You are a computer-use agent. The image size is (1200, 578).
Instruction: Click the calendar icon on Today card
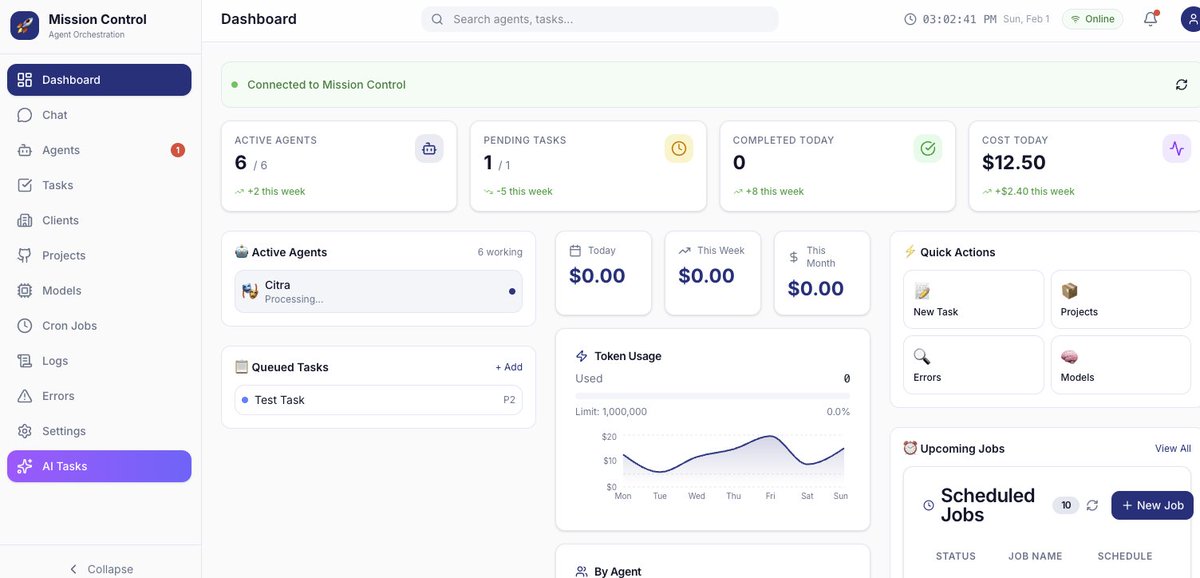(575, 251)
